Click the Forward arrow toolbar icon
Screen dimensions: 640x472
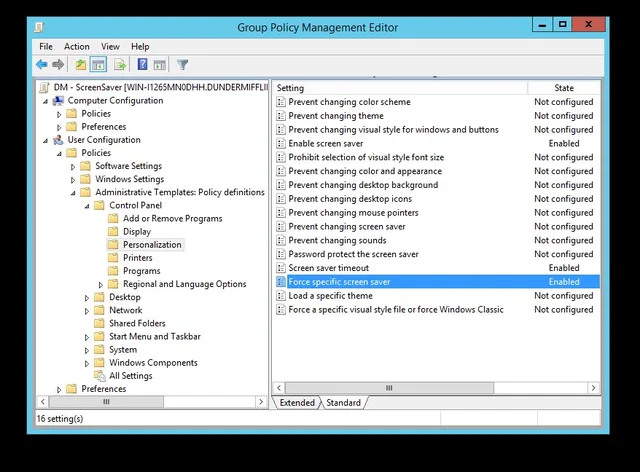[x=58, y=65]
